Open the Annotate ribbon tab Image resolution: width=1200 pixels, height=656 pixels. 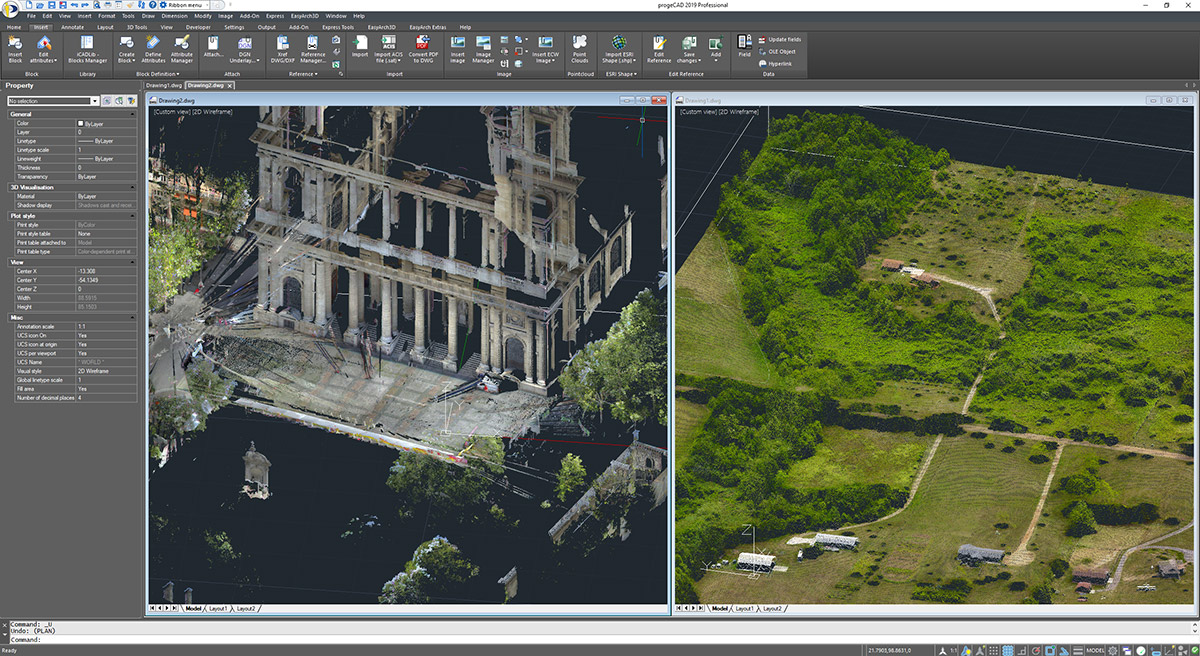point(72,27)
